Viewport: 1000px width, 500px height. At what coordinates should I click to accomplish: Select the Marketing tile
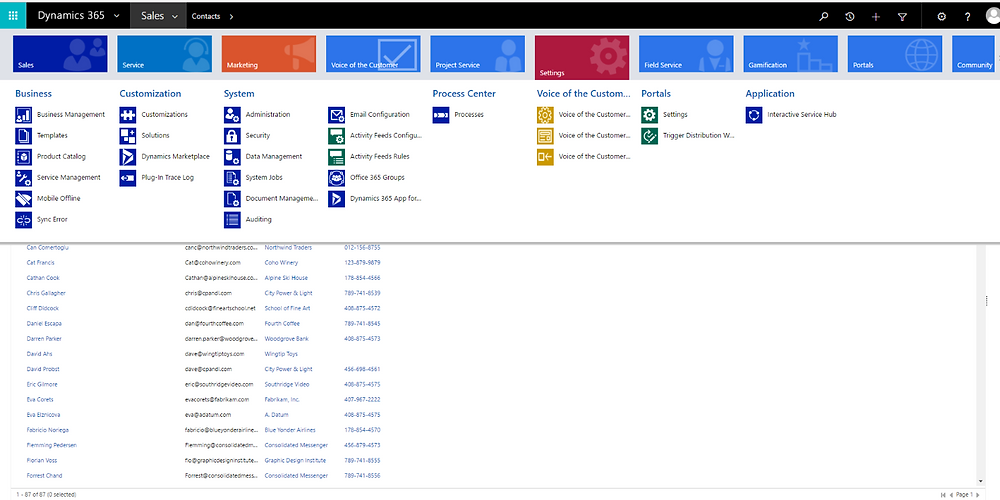point(268,54)
